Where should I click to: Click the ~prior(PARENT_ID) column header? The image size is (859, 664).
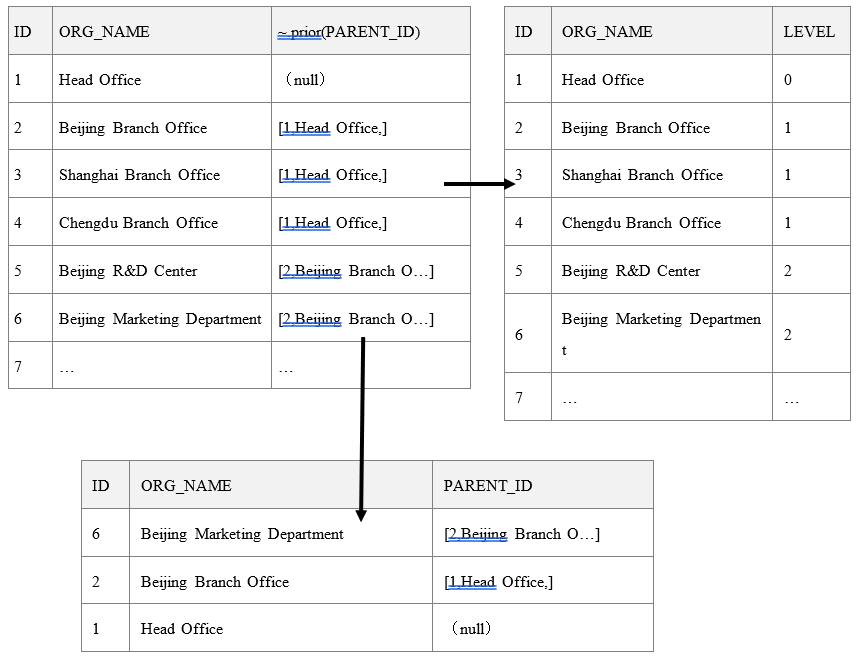point(348,32)
